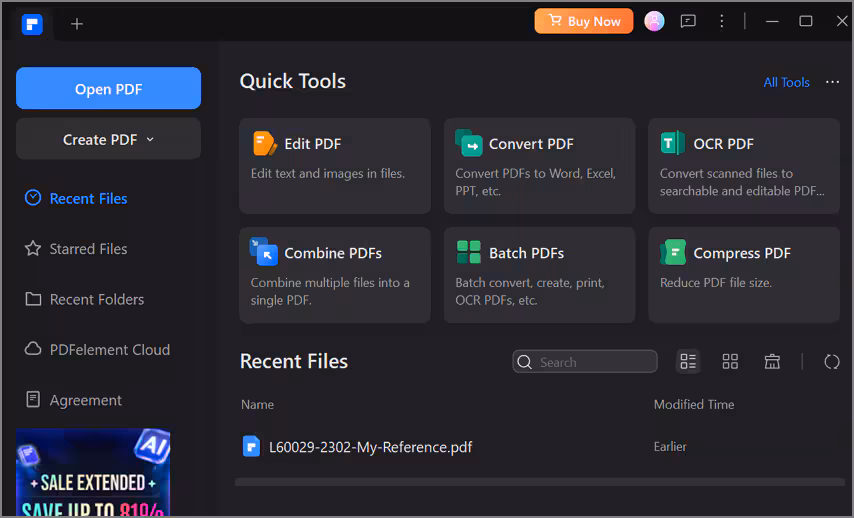The image size is (854, 518).
Task: Click the Recent Files search field
Action: pyautogui.click(x=585, y=362)
